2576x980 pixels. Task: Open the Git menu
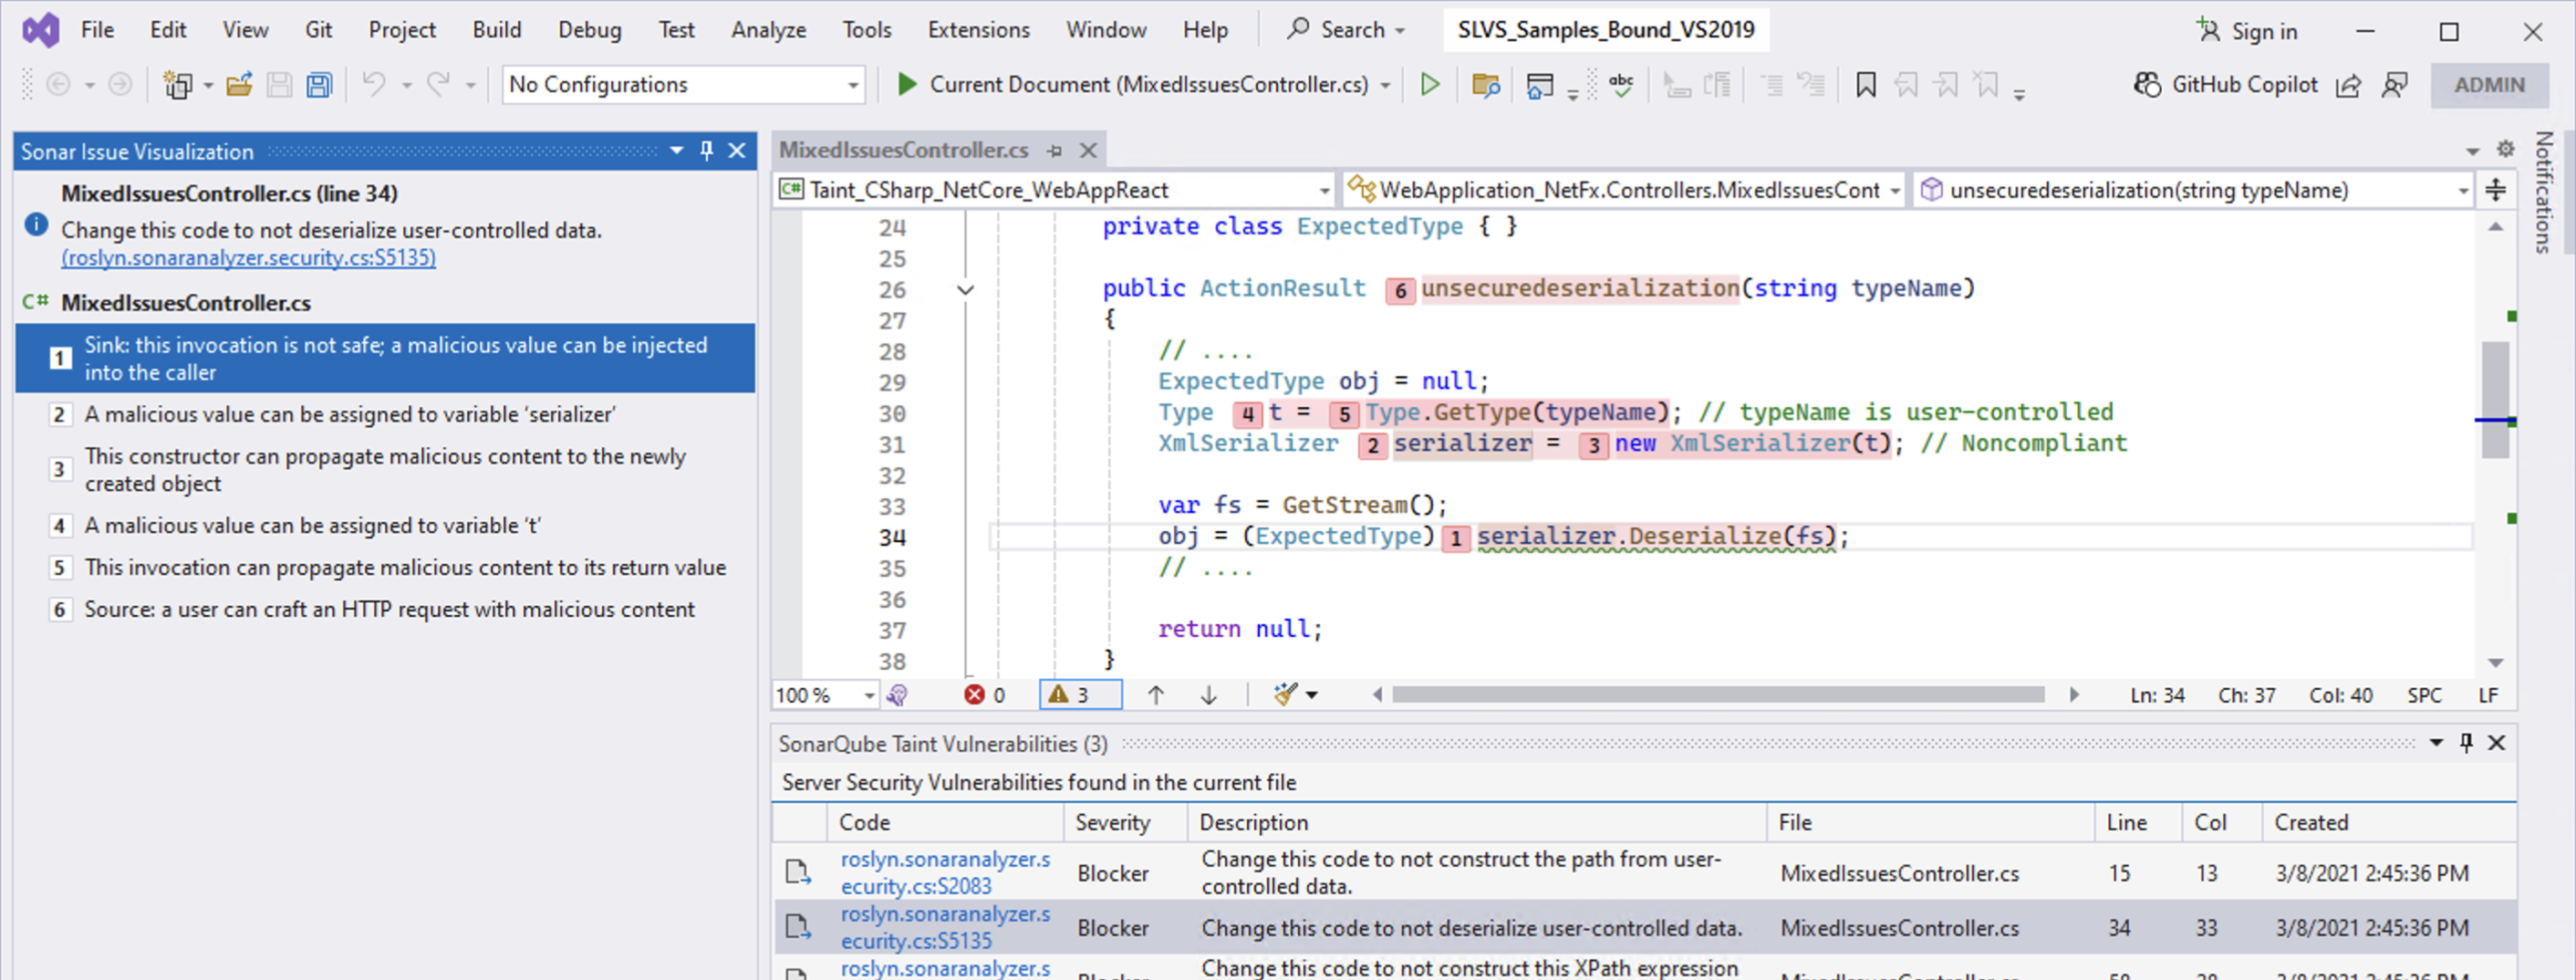pyautogui.click(x=318, y=29)
